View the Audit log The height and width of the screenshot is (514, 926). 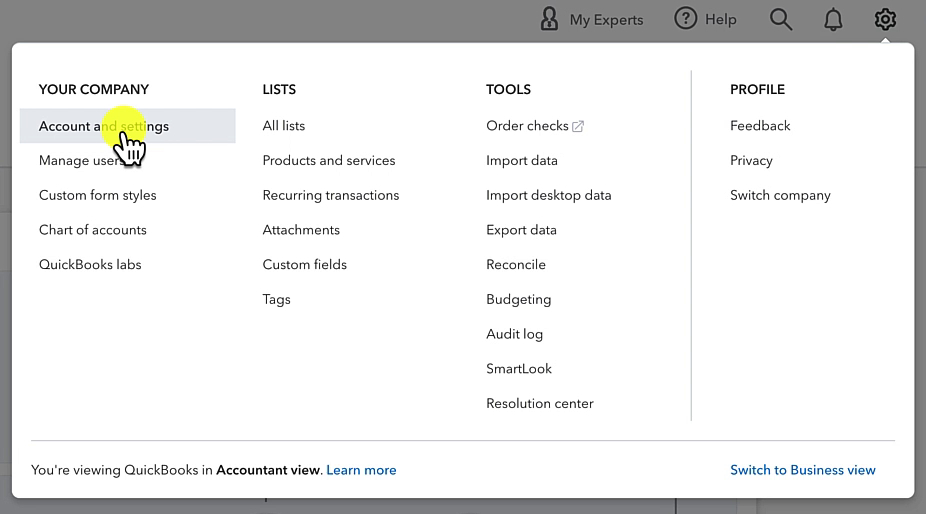pos(514,334)
